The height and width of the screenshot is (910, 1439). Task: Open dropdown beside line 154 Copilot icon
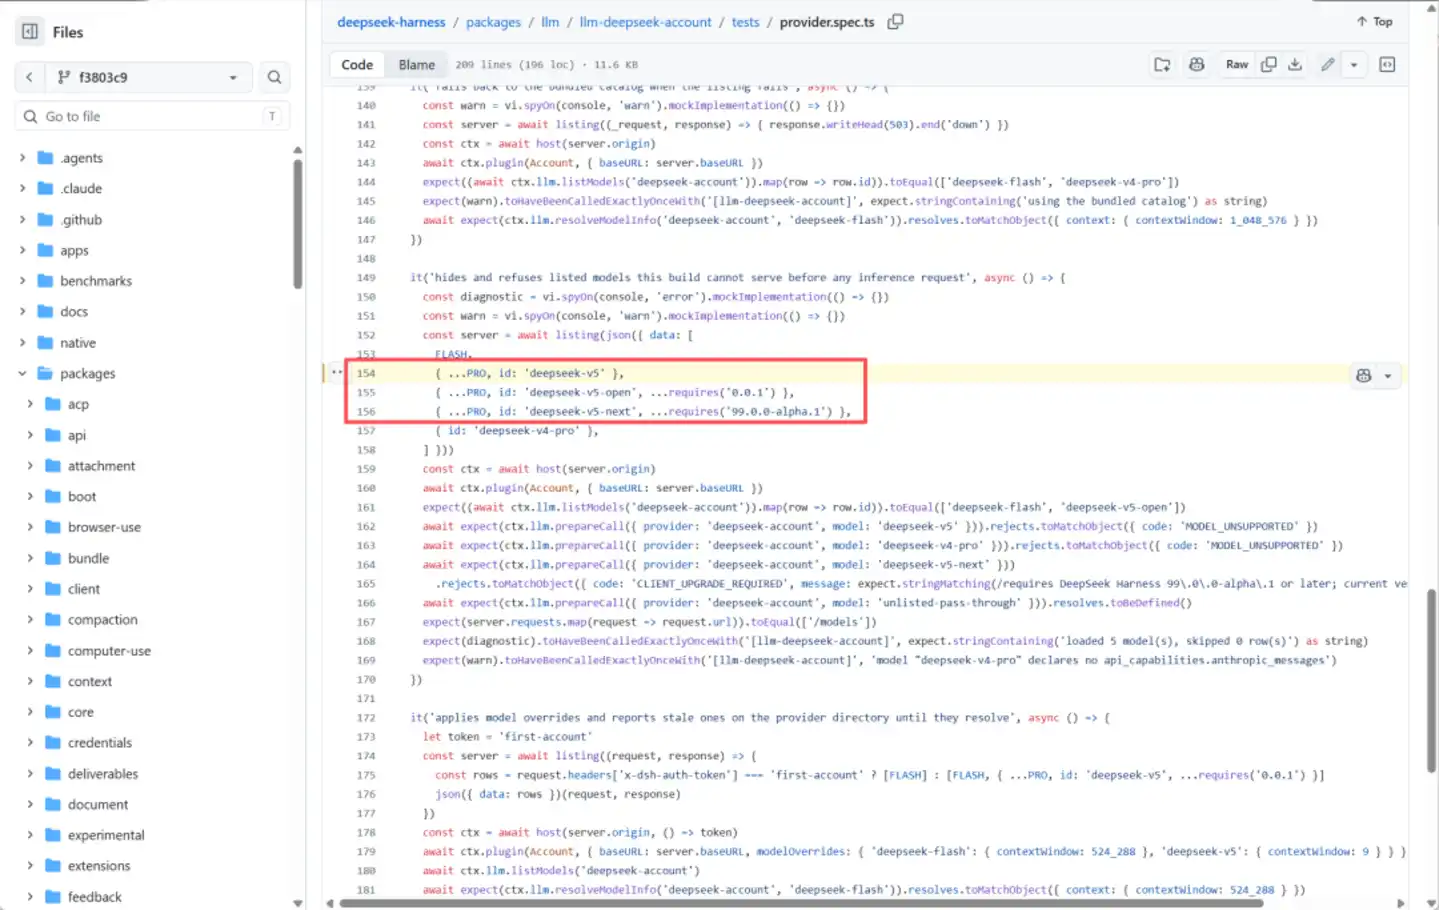pyautogui.click(x=1388, y=376)
